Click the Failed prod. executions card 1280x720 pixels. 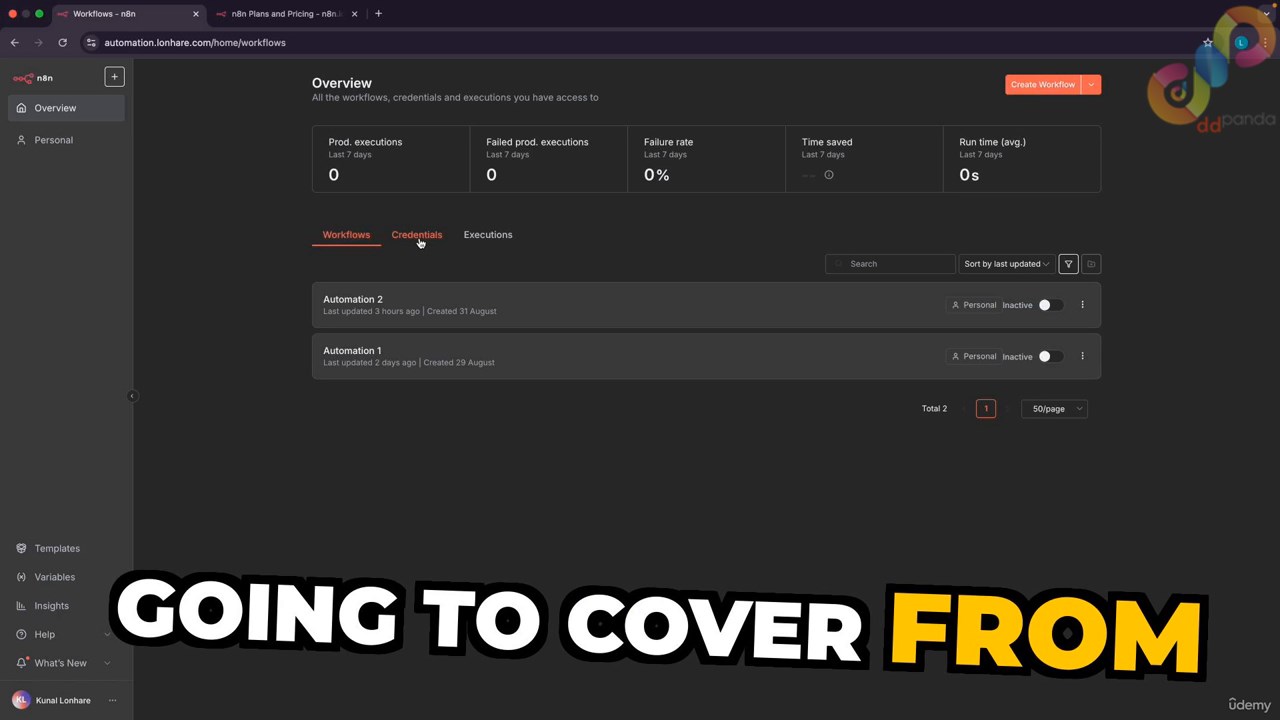(549, 159)
